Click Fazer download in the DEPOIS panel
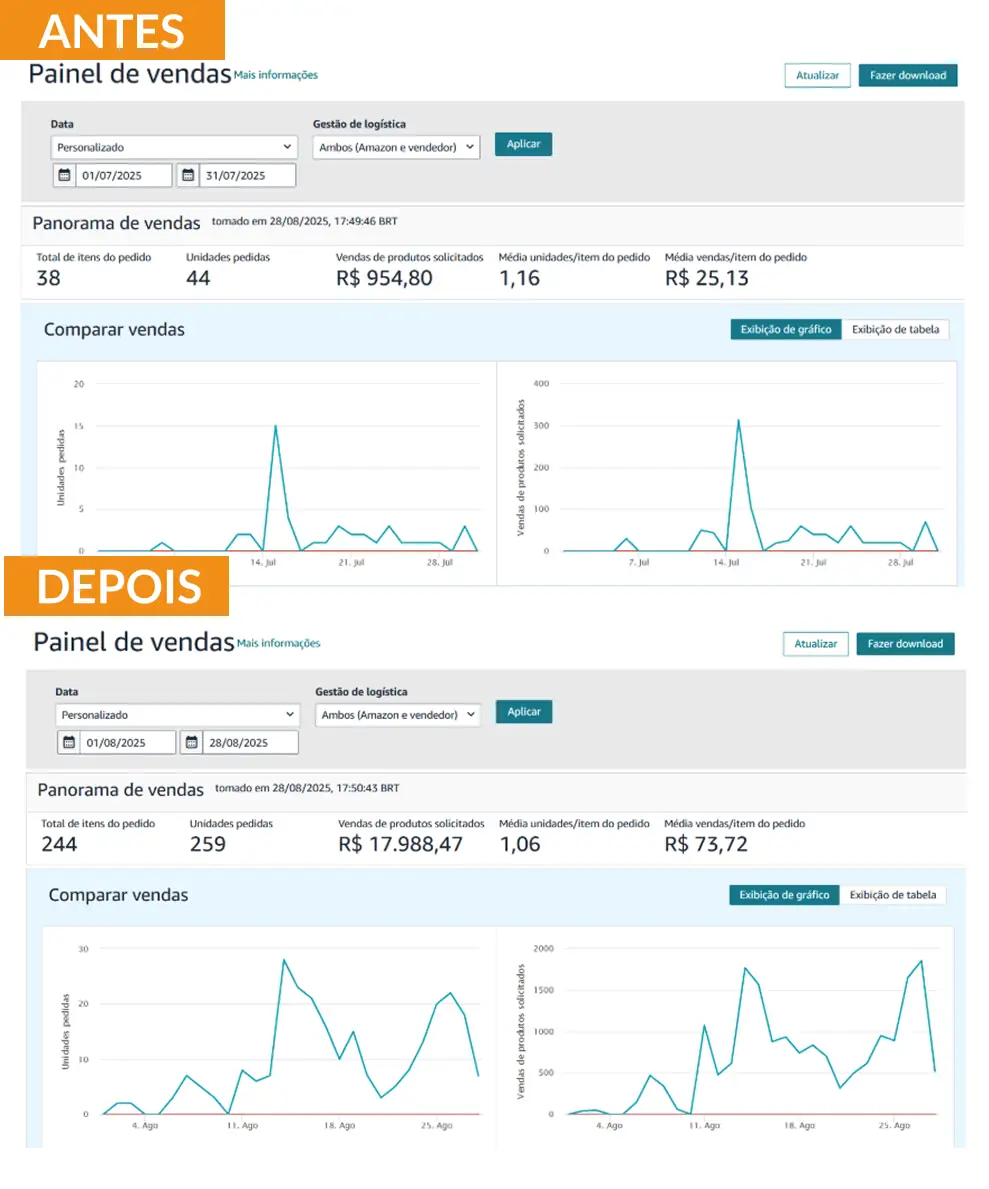989x1189 pixels. coord(905,644)
